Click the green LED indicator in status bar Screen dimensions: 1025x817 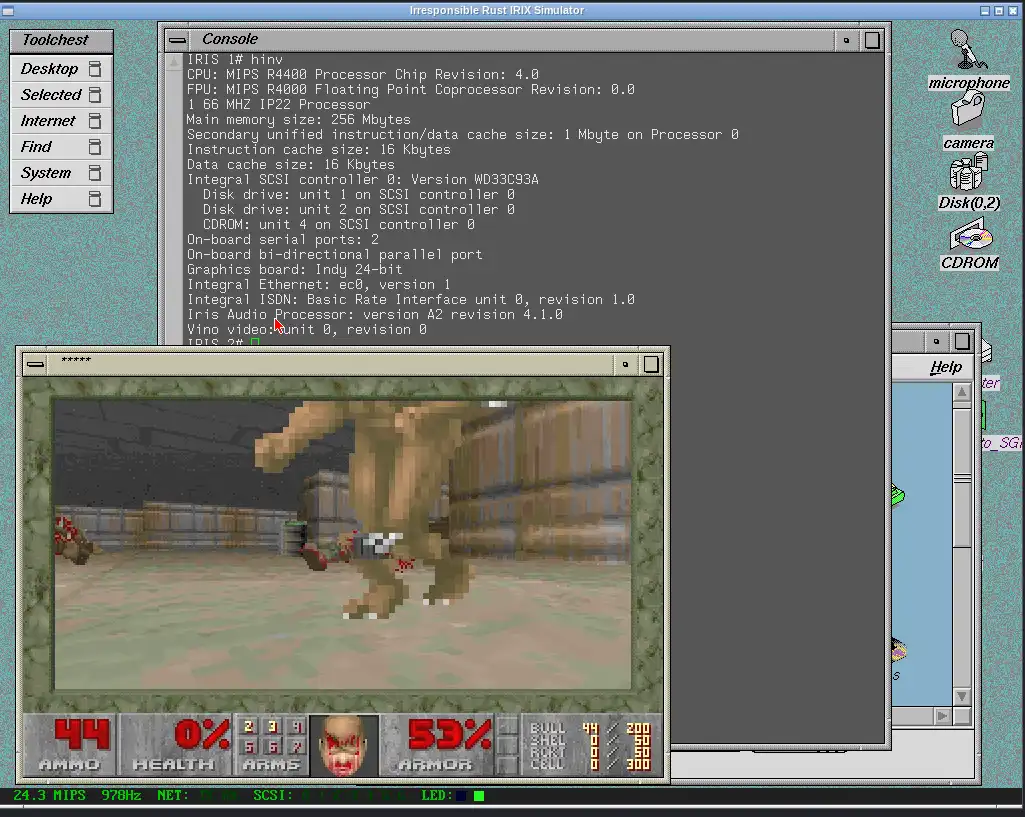click(479, 796)
